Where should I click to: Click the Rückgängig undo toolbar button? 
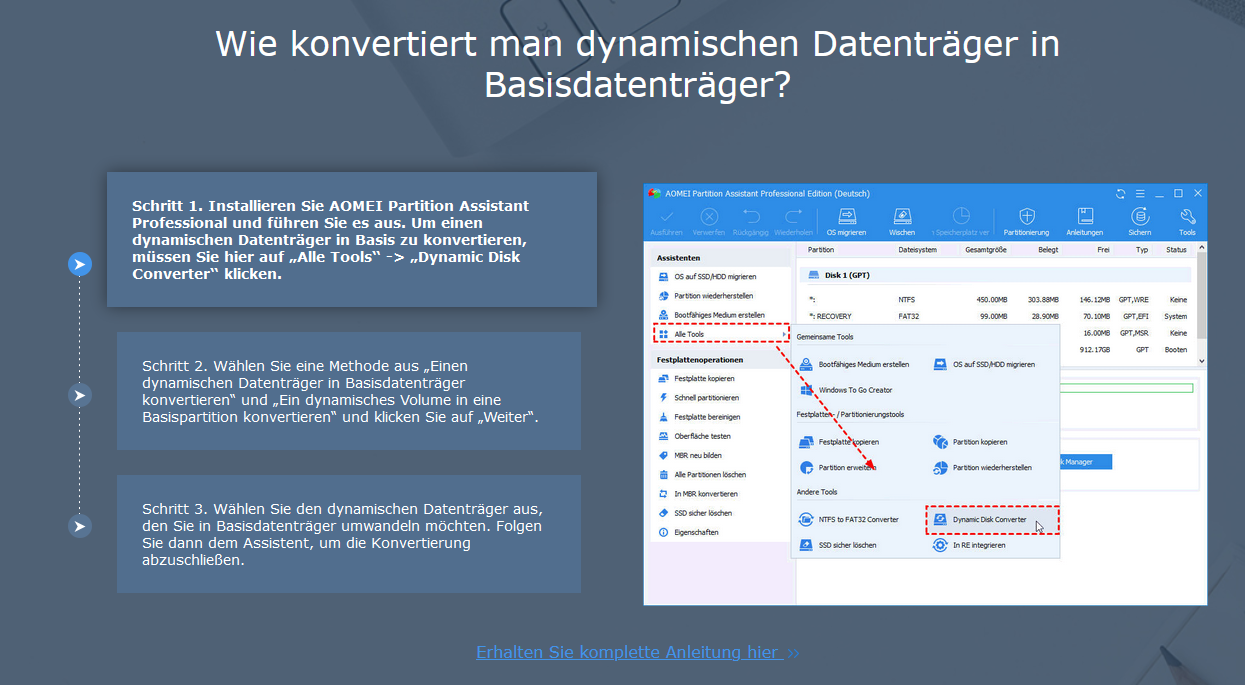(750, 221)
